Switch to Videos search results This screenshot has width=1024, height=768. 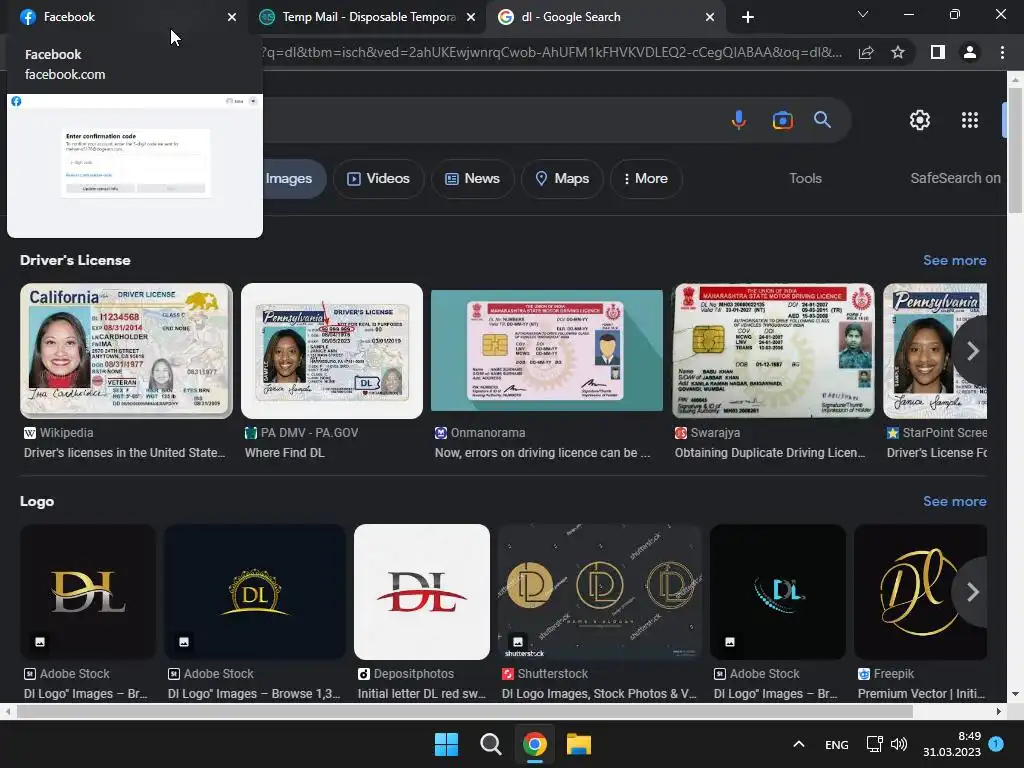(x=379, y=179)
